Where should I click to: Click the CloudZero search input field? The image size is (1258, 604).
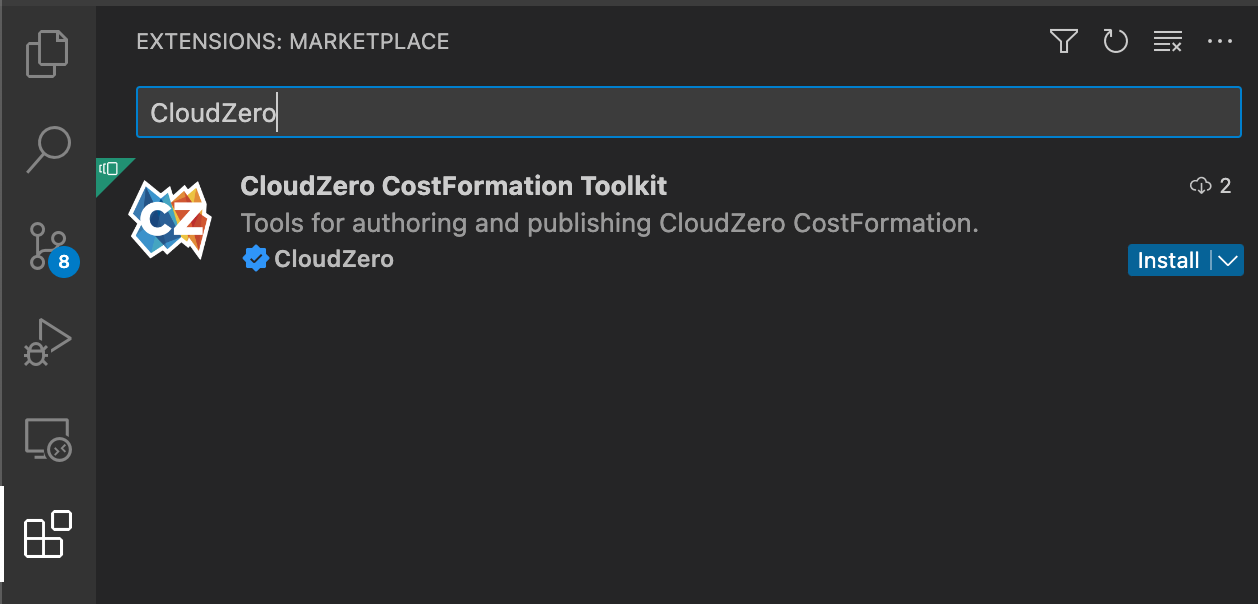(688, 113)
